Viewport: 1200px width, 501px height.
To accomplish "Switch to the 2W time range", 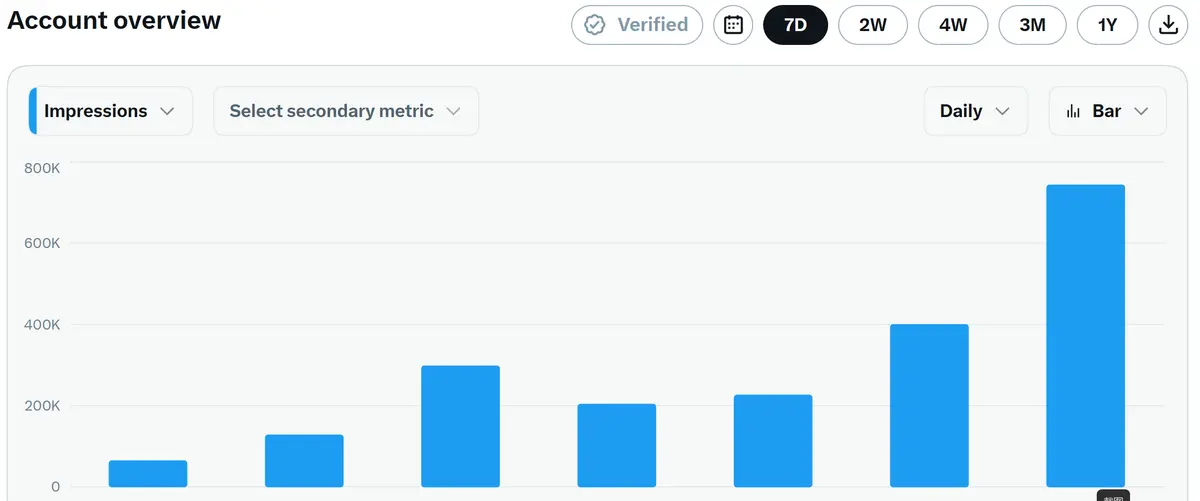I will click(873, 25).
